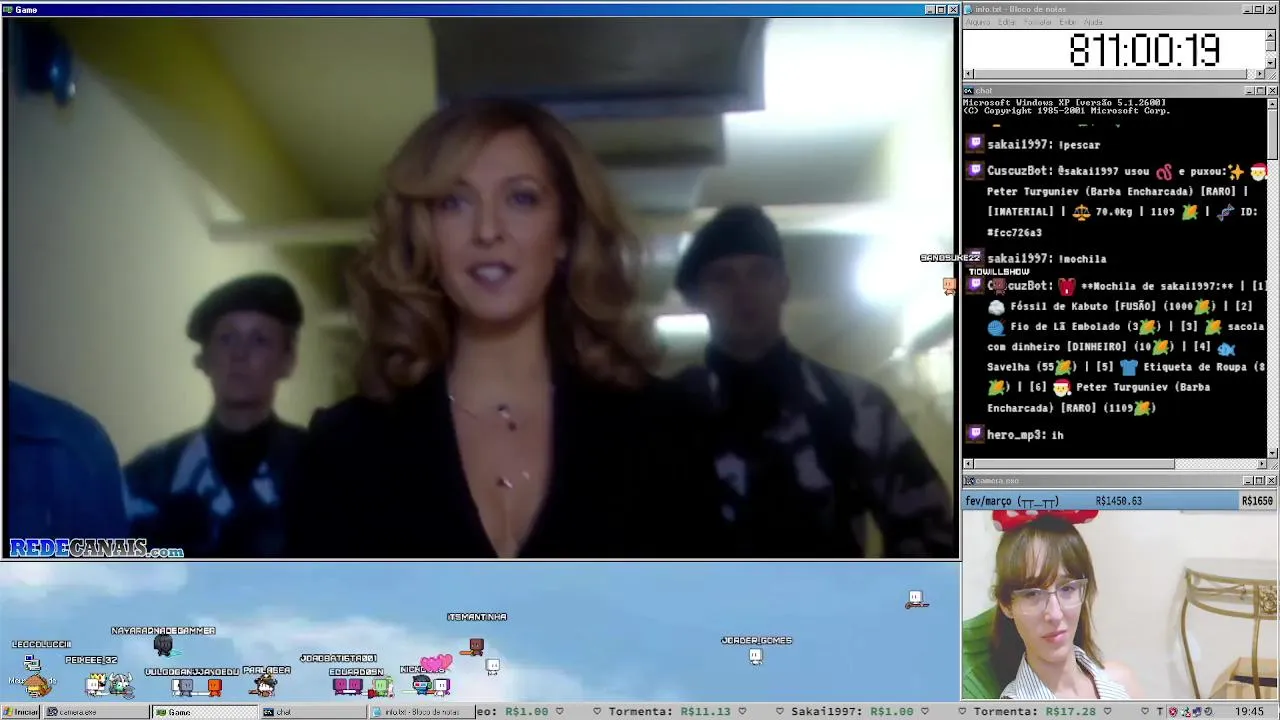Open the Formatar menu in Bloco de notas

click(x=1038, y=22)
